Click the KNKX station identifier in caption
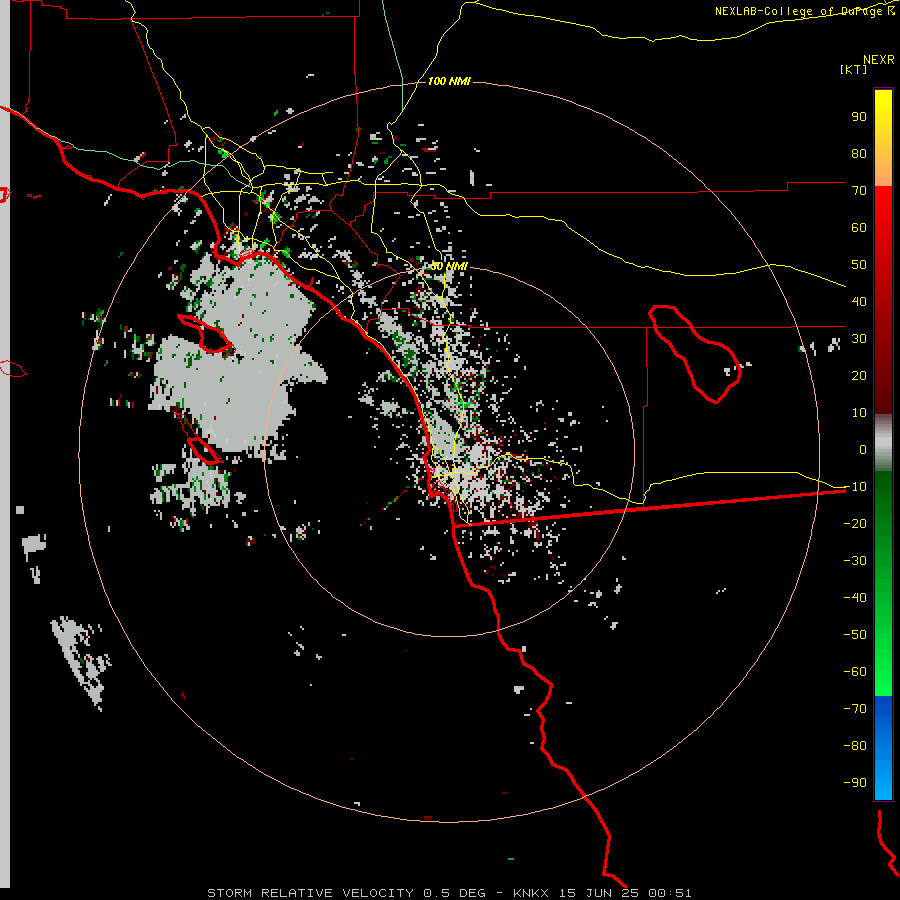This screenshot has height=900, width=900. pos(530,893)
